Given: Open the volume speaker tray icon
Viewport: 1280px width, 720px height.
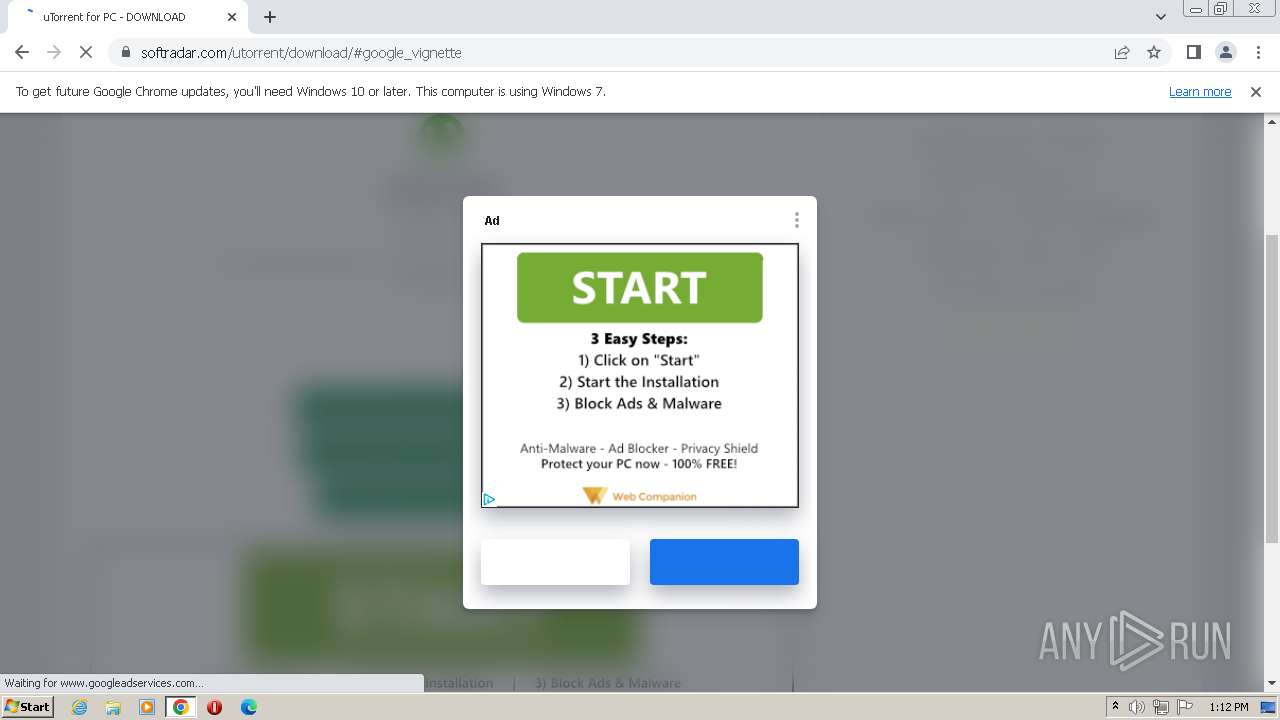Looking at the screenshot, I should tap(1137, 707).
